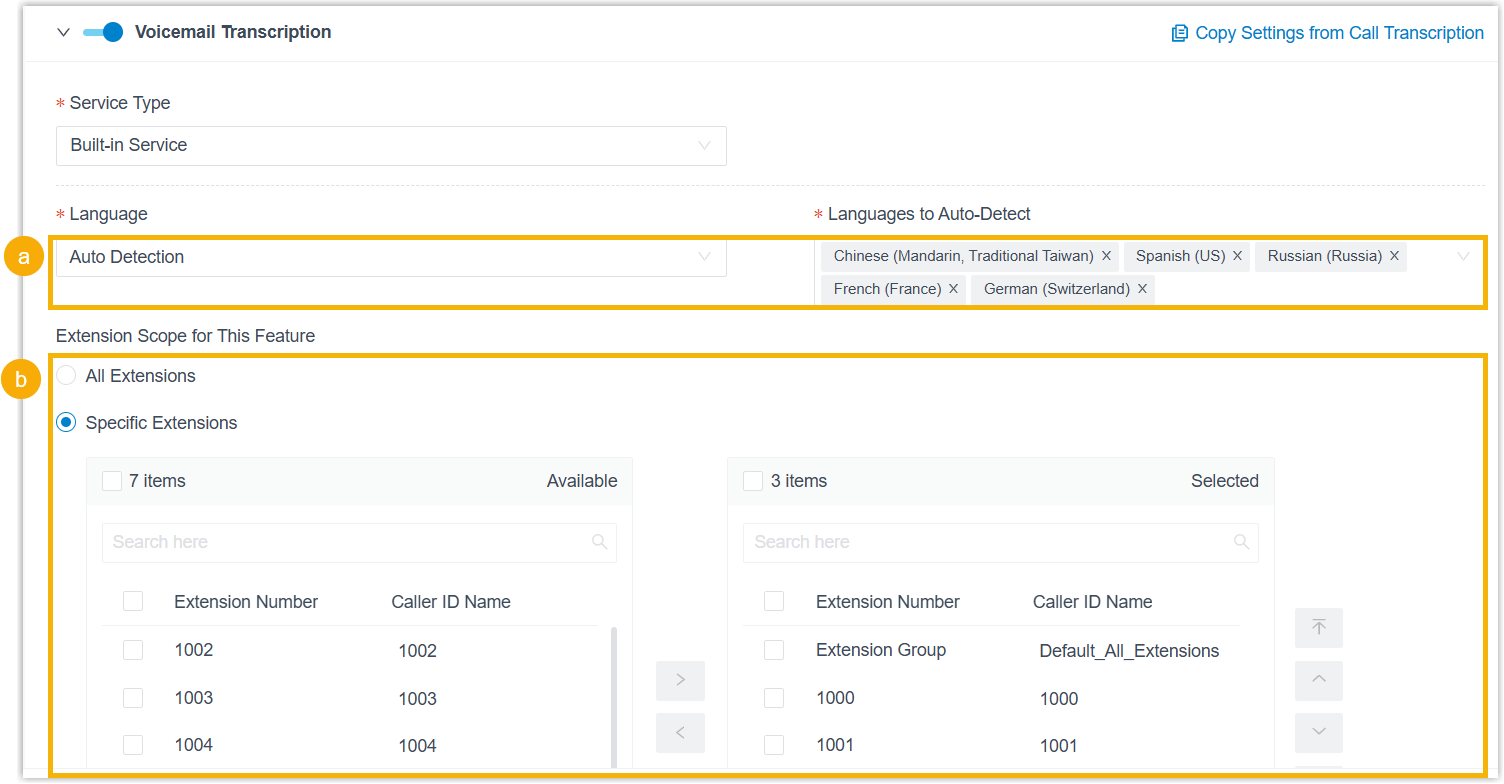Screen dimensions: 1504x784
Task: Click the Selected list search field
Action: point(1001,542)
